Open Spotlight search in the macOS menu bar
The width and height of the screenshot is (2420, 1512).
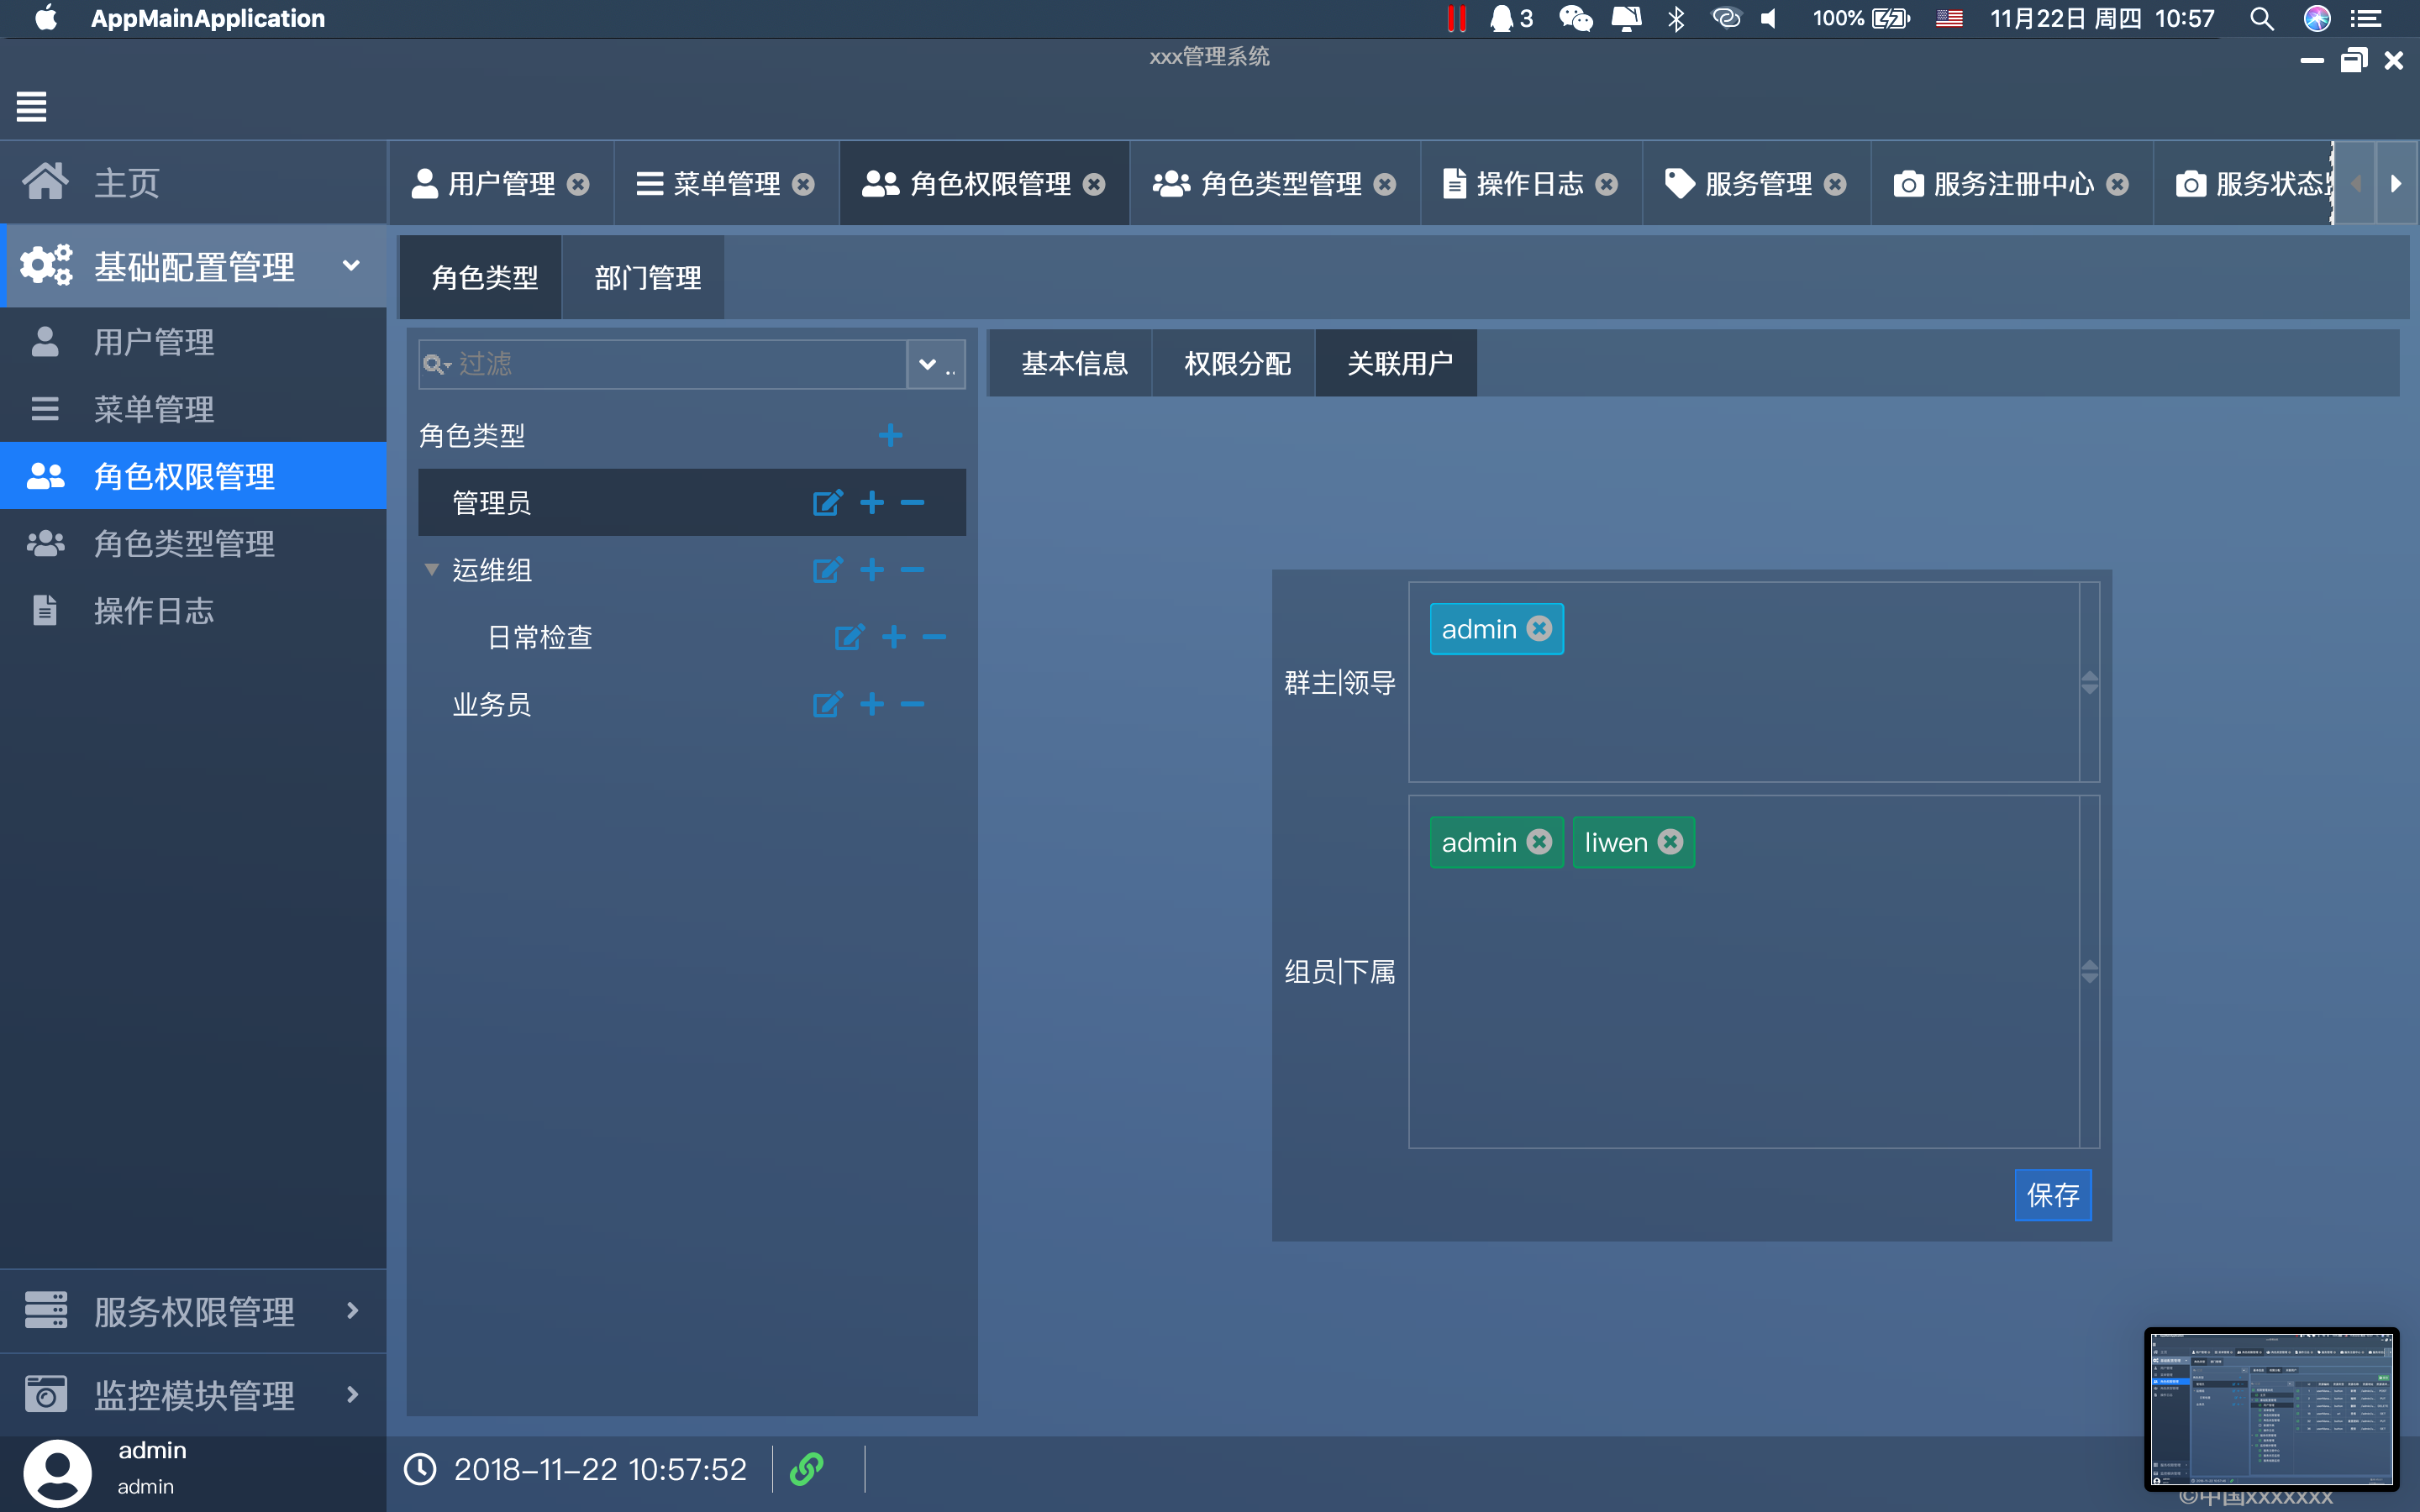2262,18
